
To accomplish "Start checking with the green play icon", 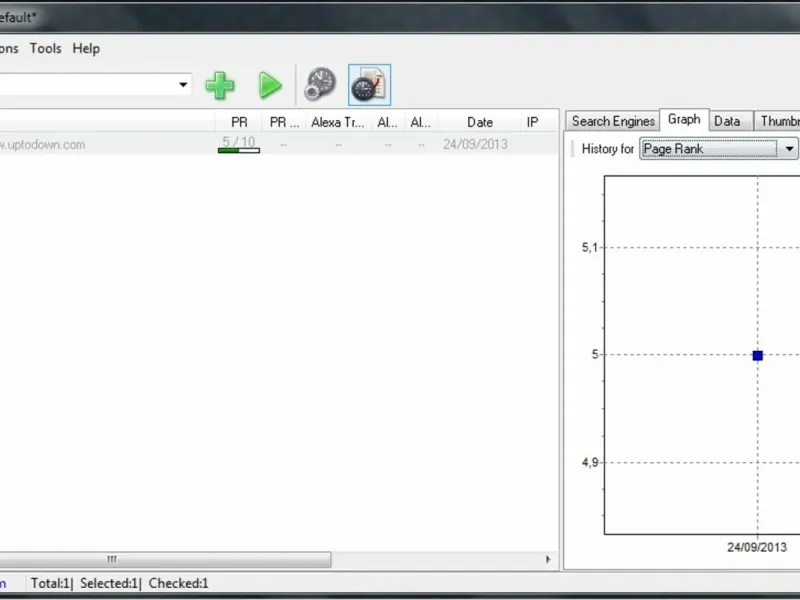I will point(270,85).
